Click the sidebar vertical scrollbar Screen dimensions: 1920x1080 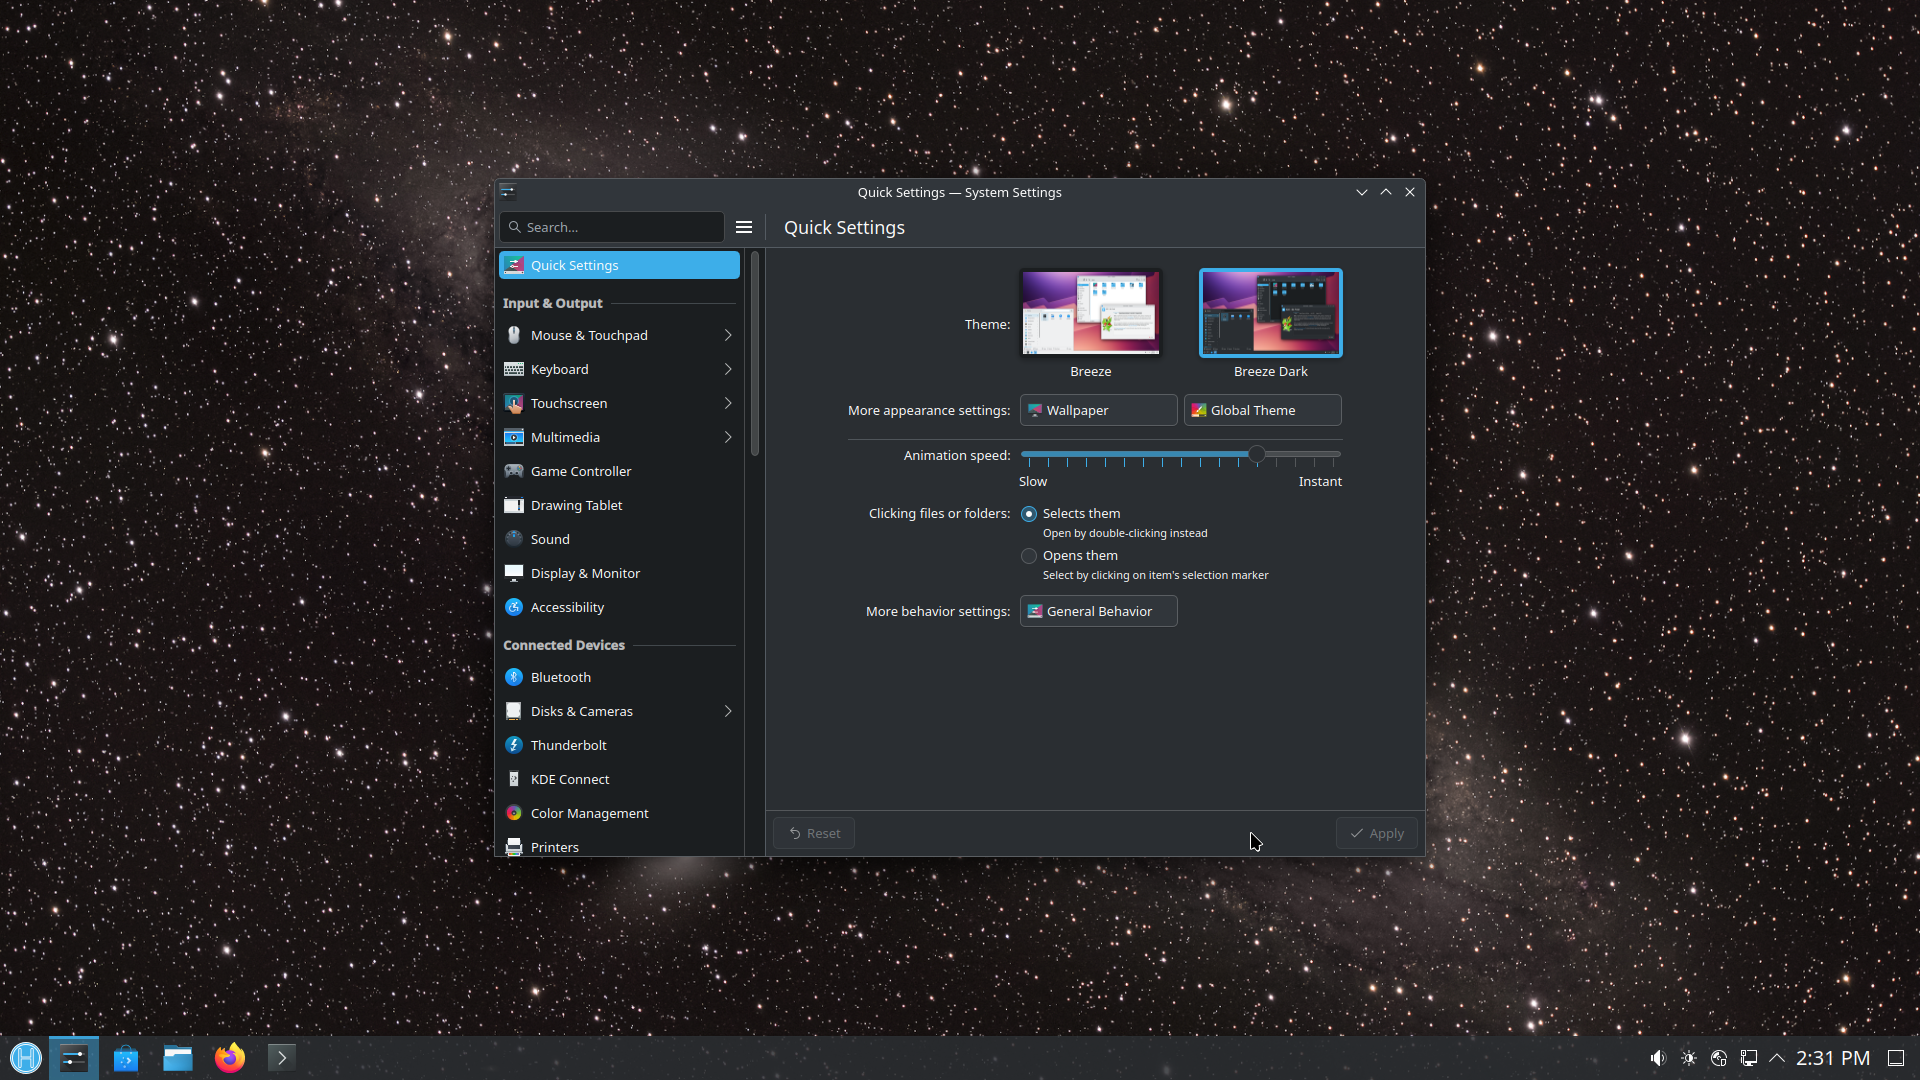click(x=755, y=354)
